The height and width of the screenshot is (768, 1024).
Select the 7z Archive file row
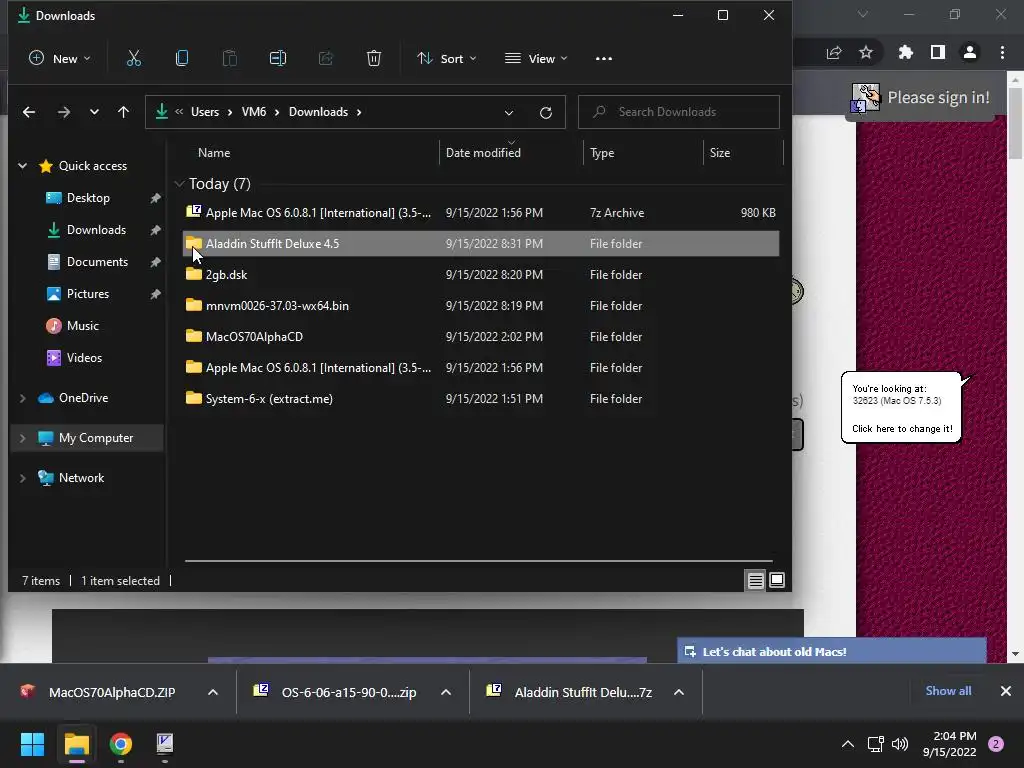coord(481,213)
